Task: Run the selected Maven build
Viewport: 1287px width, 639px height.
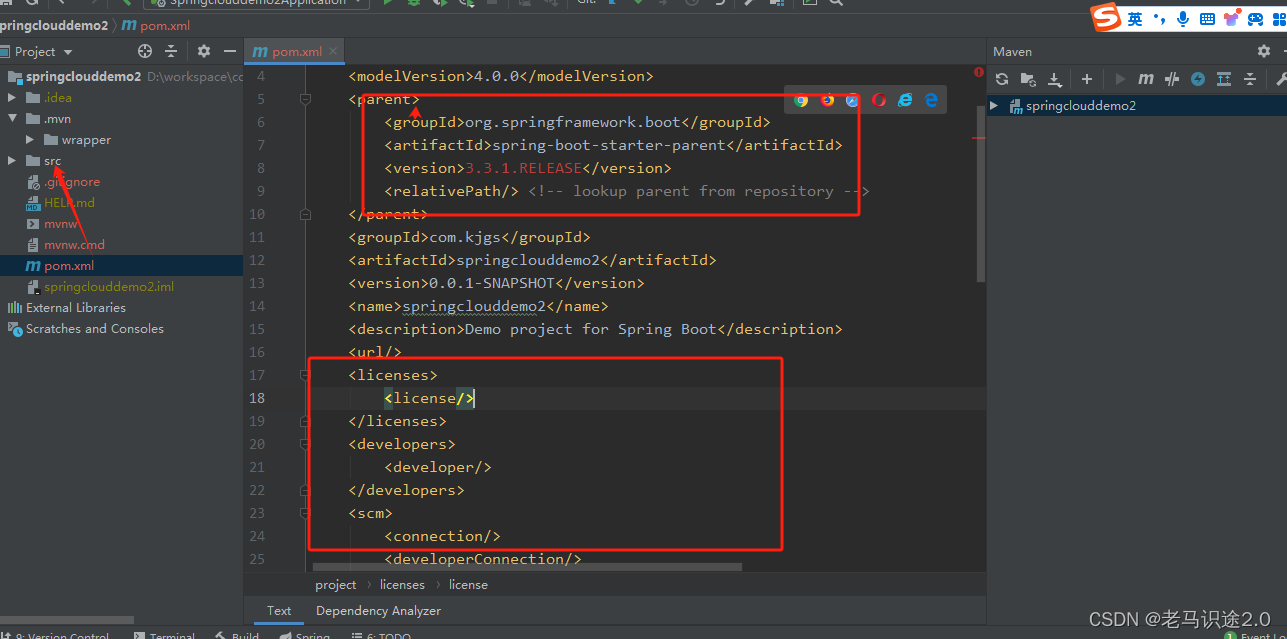Action: [1120, 79]
